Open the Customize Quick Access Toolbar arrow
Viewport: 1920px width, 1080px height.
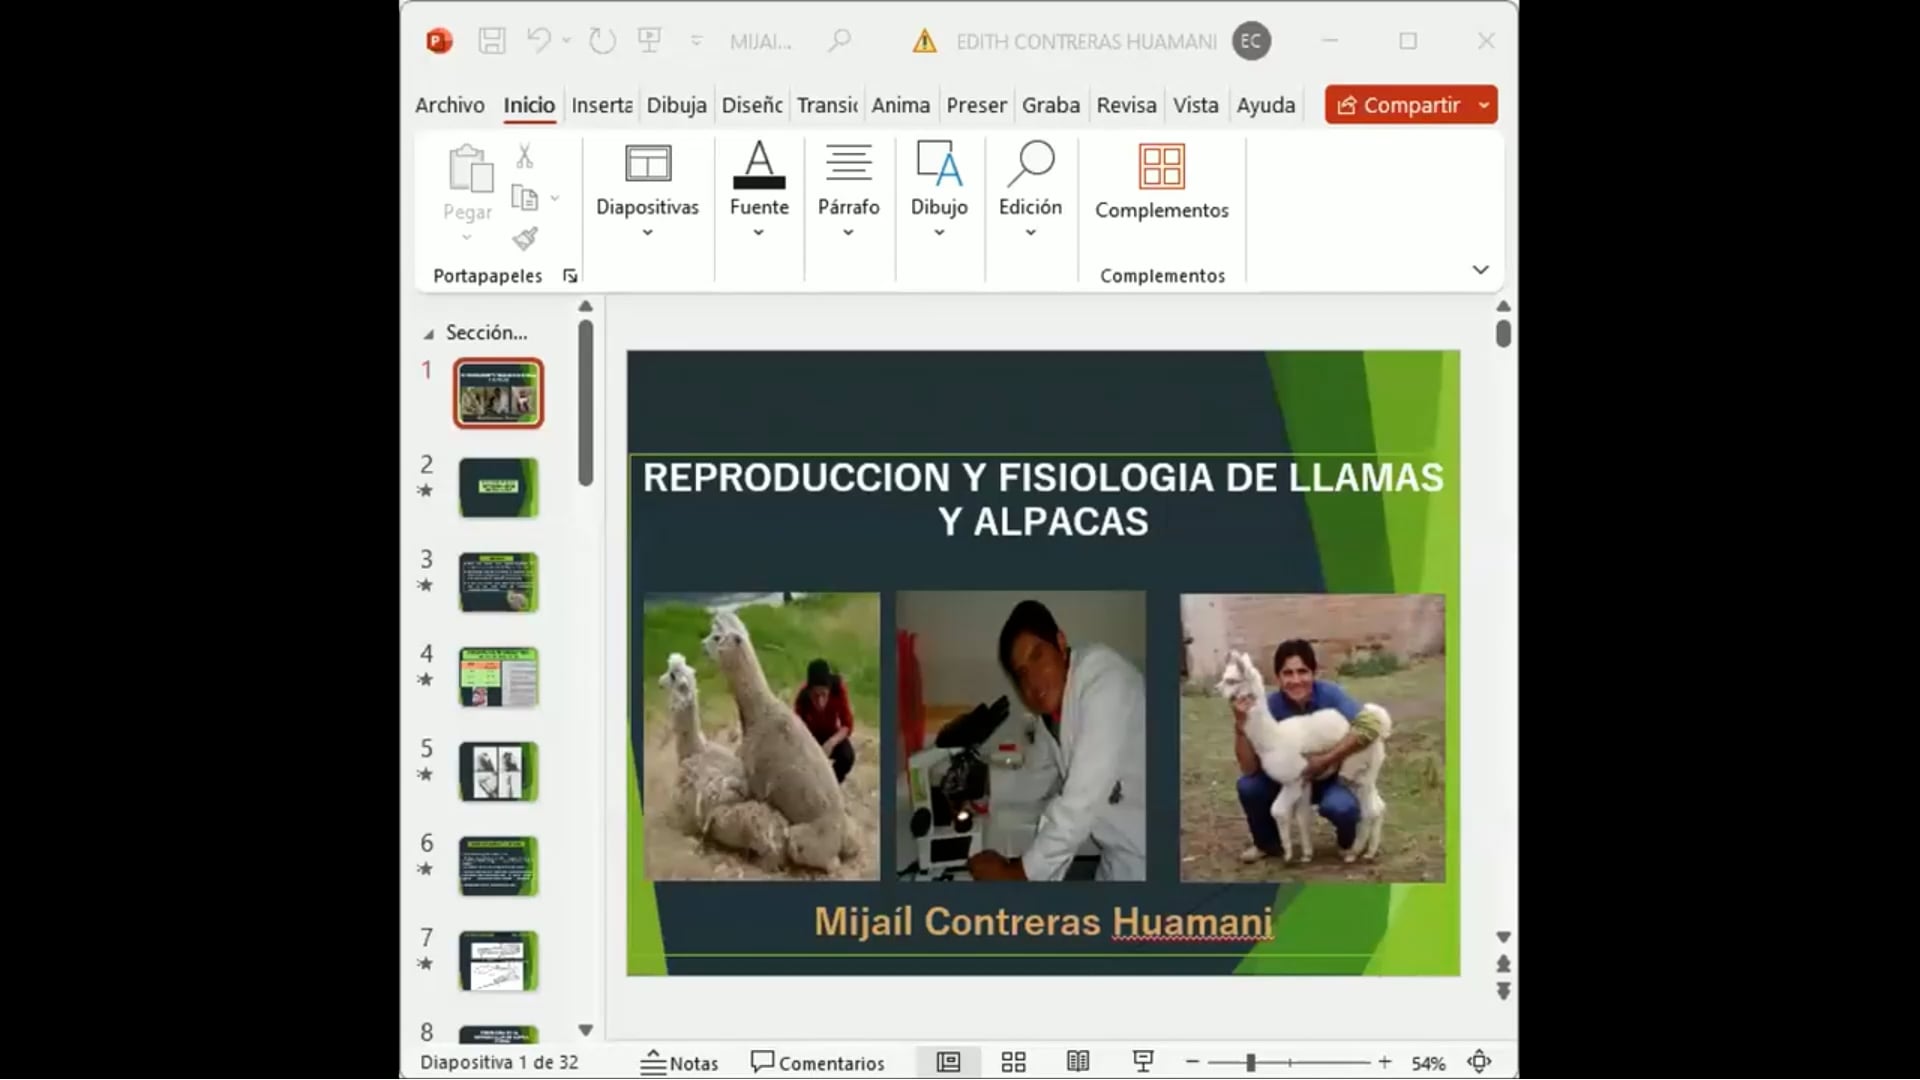click(x=696, y=41)
